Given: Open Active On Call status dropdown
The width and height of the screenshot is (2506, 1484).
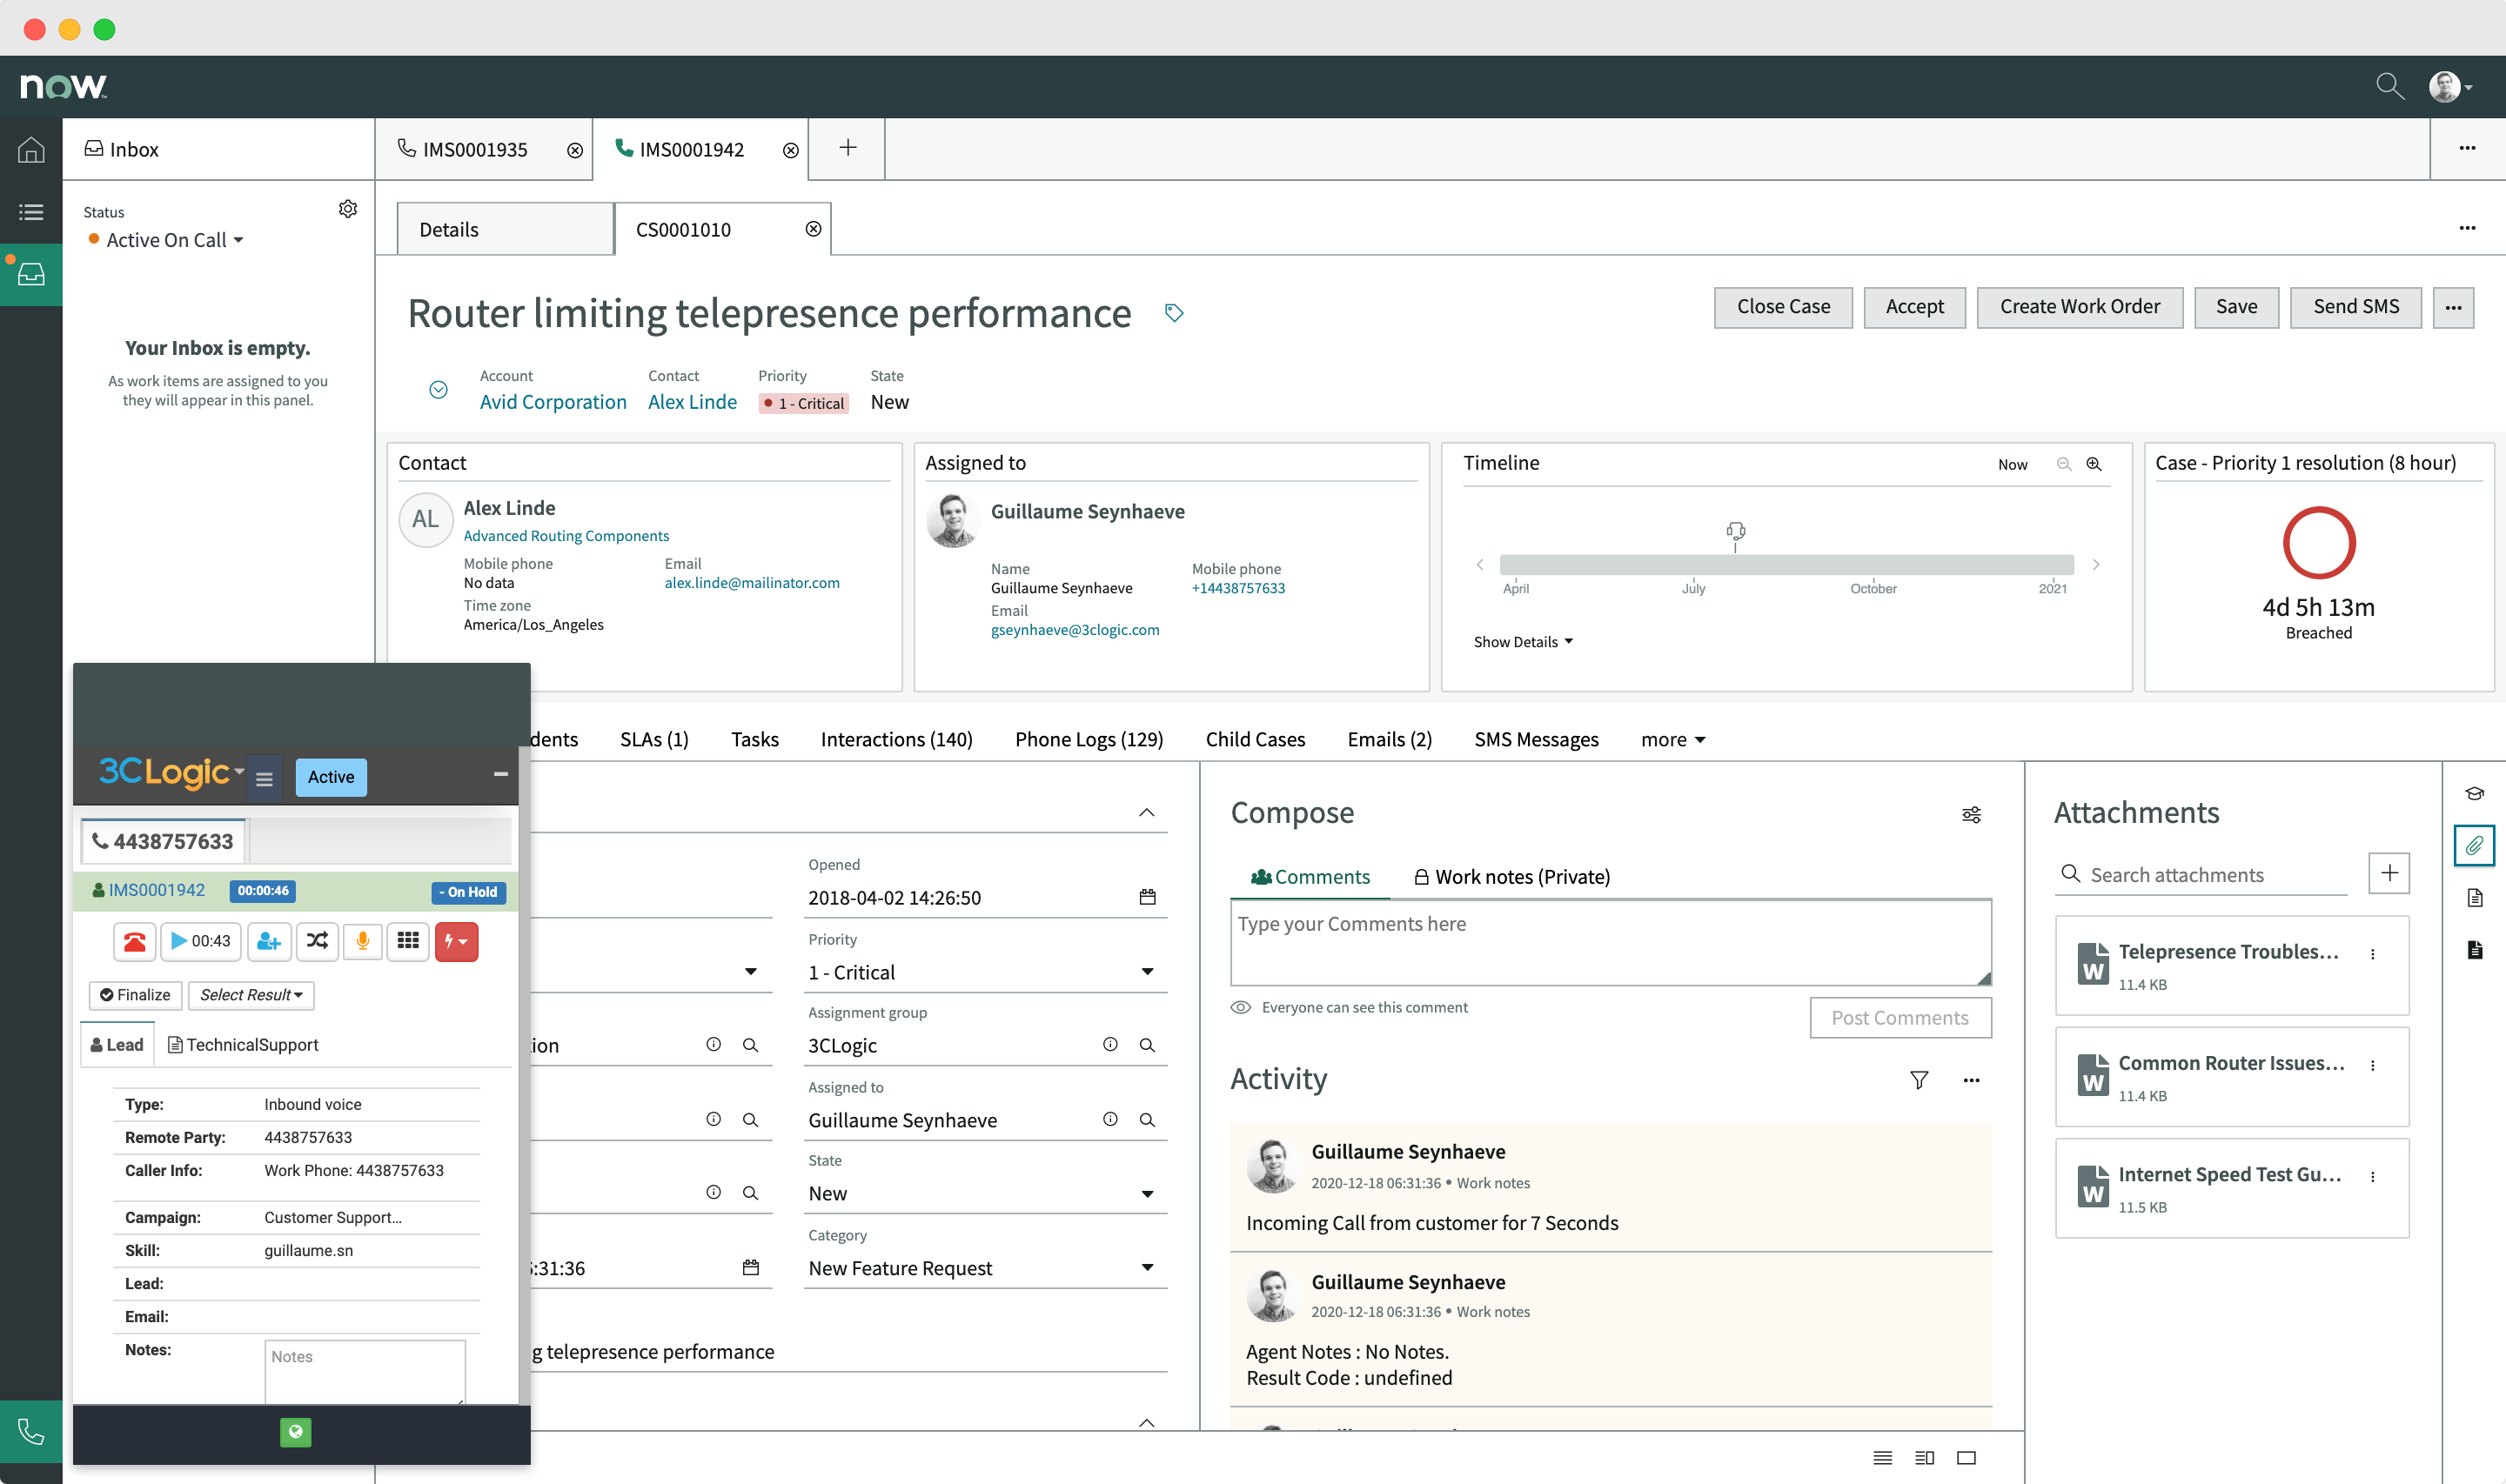Looking at the screenshot, I should [x=166, y=240].
